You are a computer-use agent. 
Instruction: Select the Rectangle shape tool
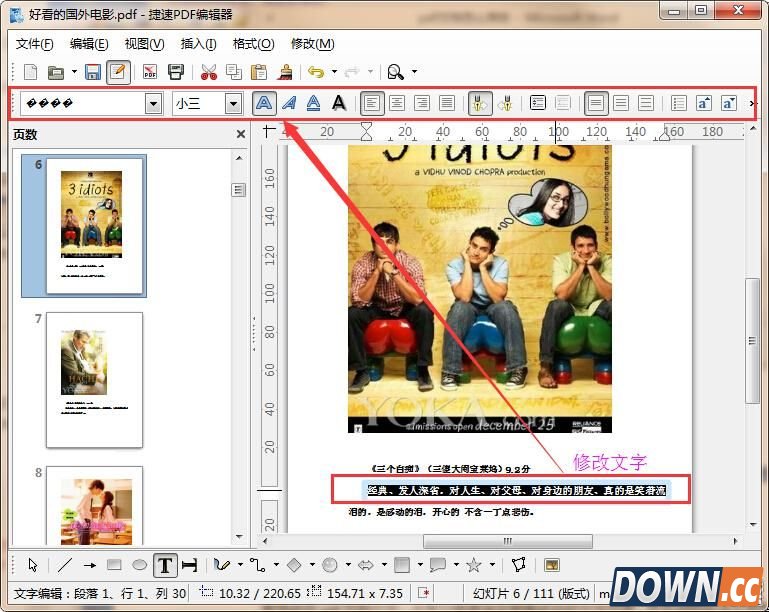pos(114,565)
